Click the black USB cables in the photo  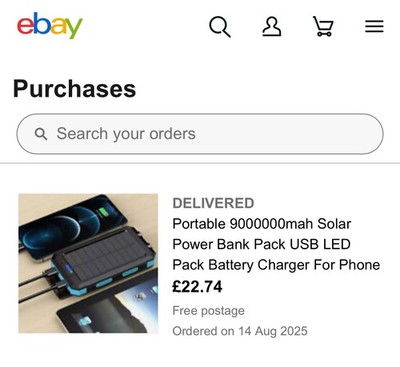click(38, 286)
